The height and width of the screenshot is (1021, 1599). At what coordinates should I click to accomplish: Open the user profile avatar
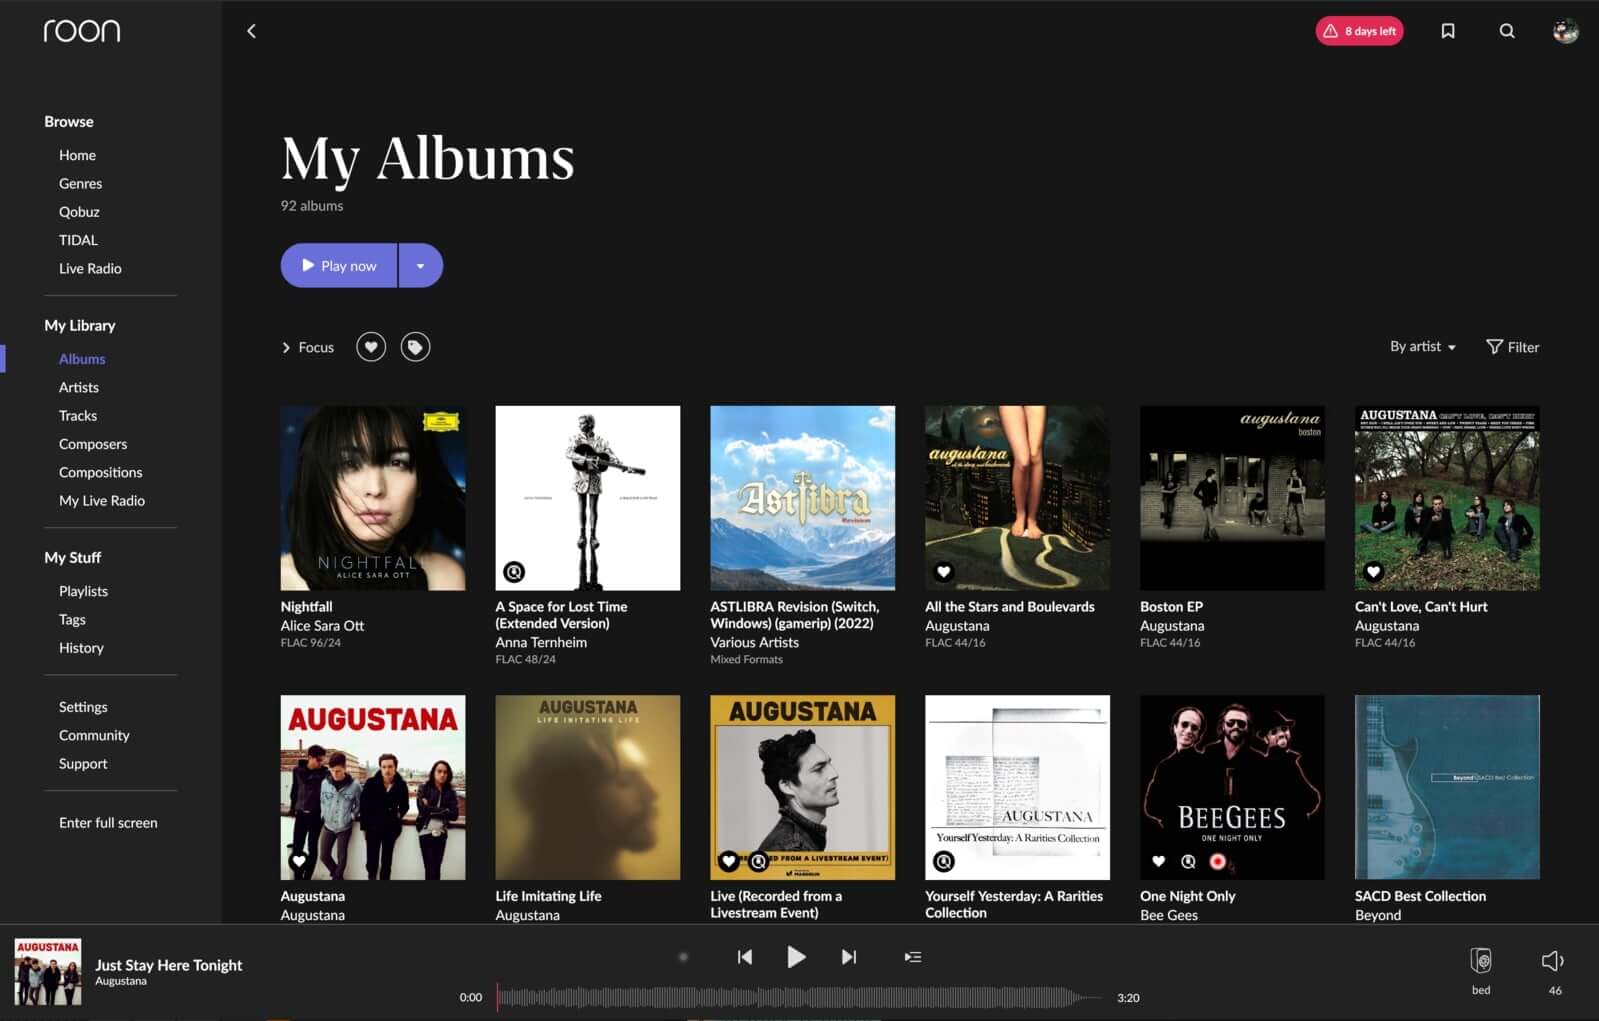1565,31
